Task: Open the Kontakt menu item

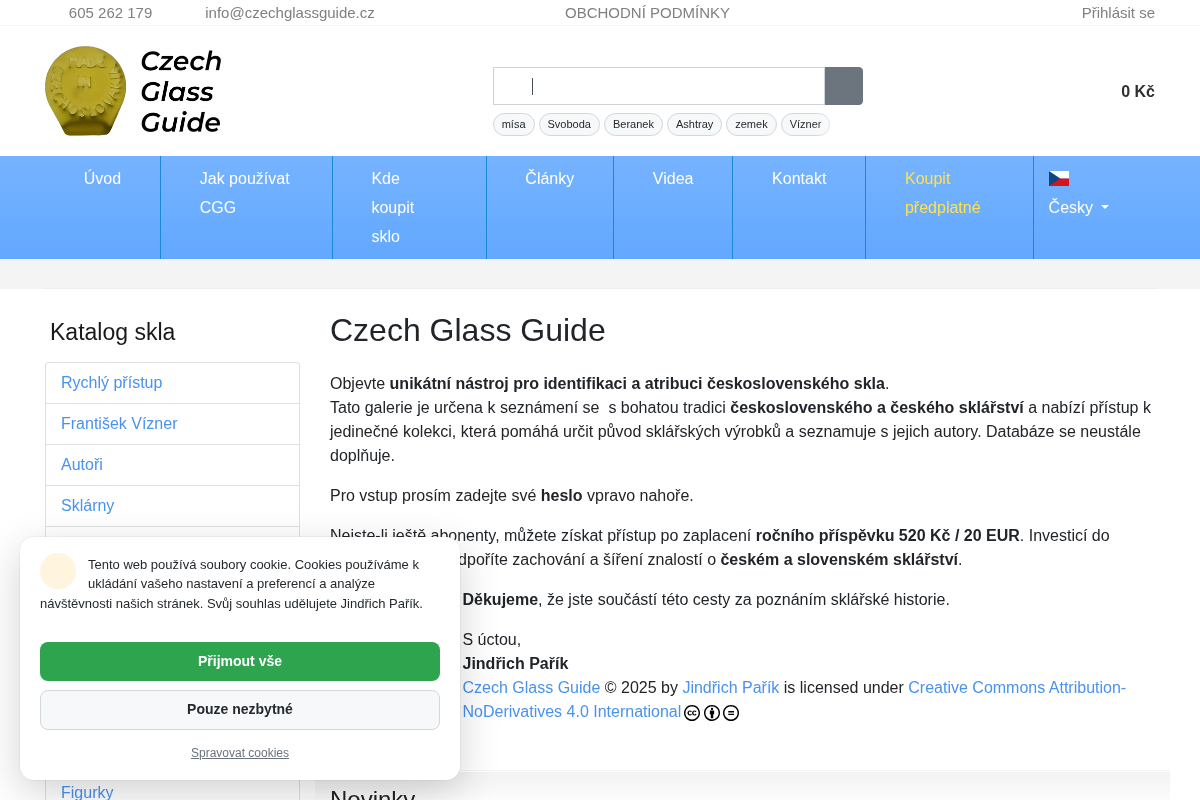Action: click(x=799, y=178)
